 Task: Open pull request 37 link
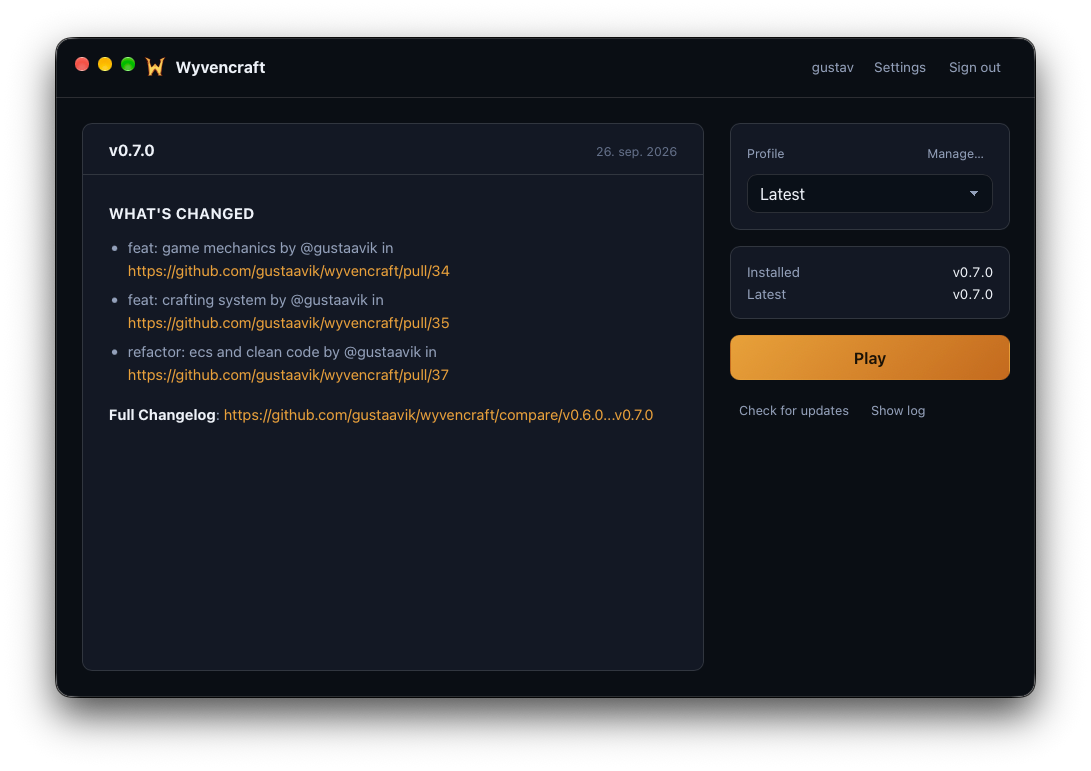click(x=288, y=375)
